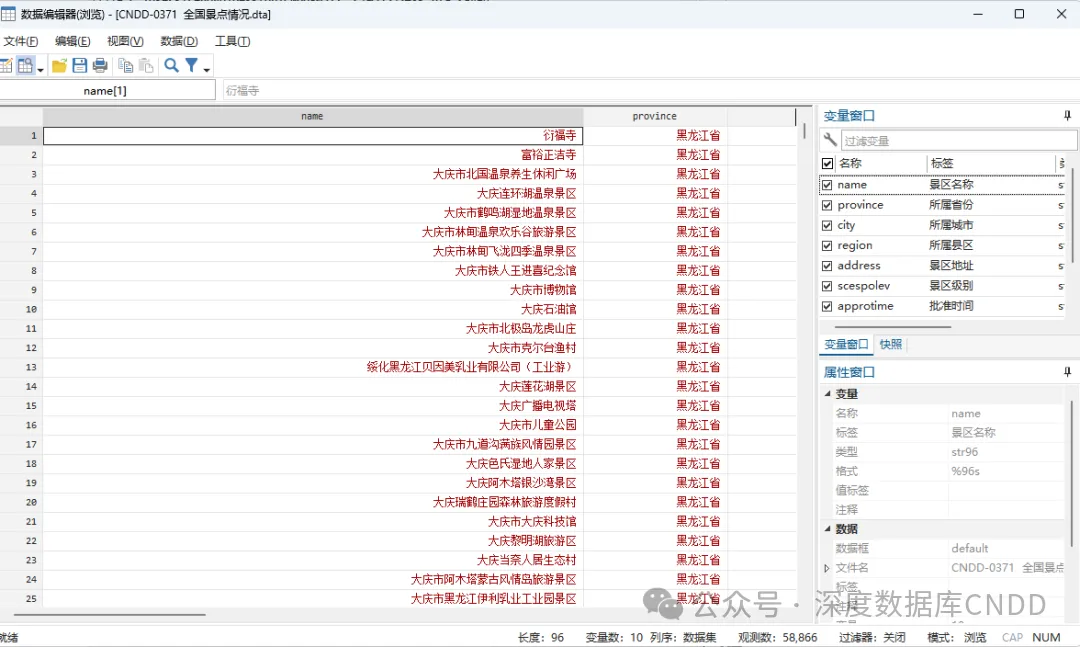
Task: Click the province column header
Action: [654, 116]
